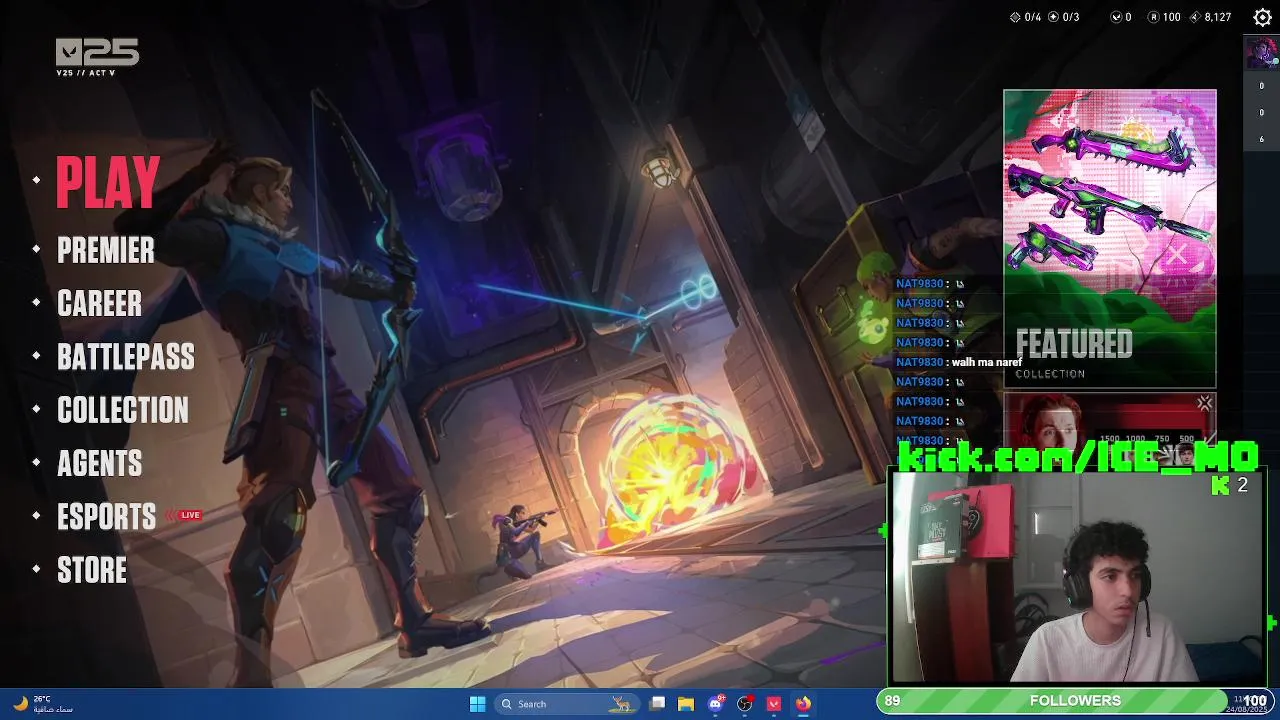This screenshot has width=1280, height=720.
Task: Open the PREMIER menu
Action: (x=106, y=250)
